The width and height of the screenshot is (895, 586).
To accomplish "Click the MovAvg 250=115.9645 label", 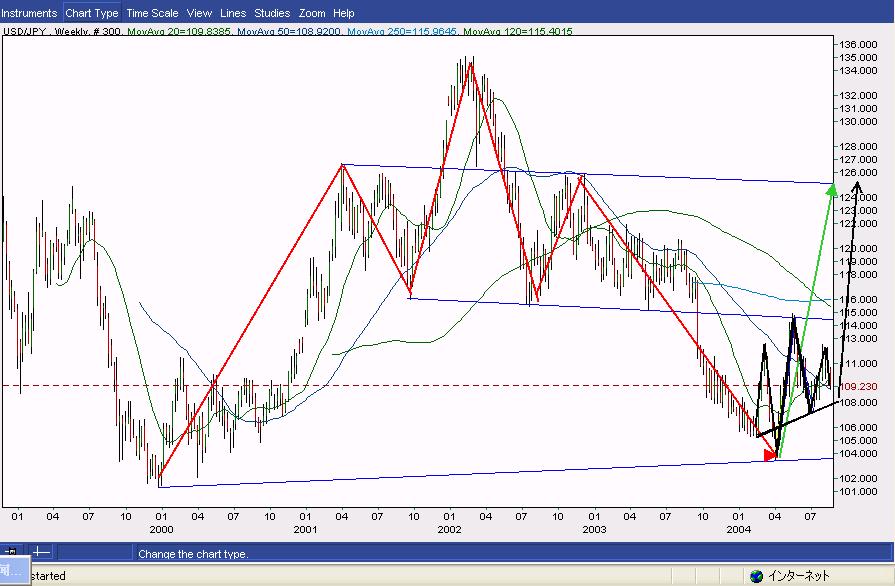I will click(402, 31).
